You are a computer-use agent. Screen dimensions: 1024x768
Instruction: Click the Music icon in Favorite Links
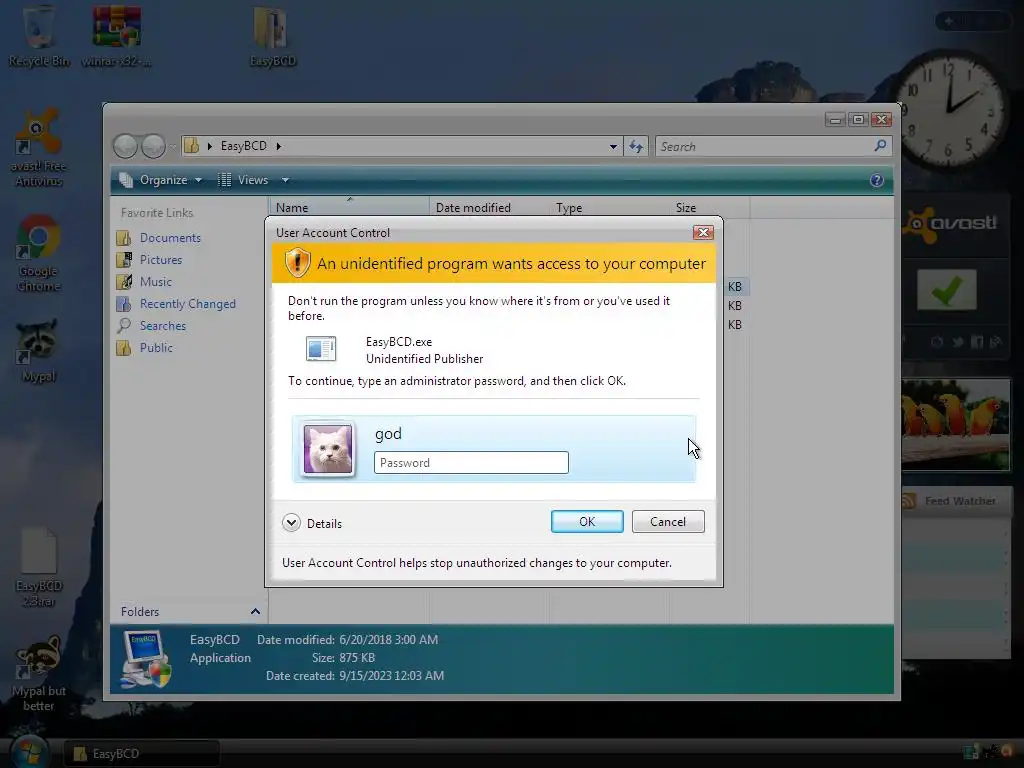[123, 281]
